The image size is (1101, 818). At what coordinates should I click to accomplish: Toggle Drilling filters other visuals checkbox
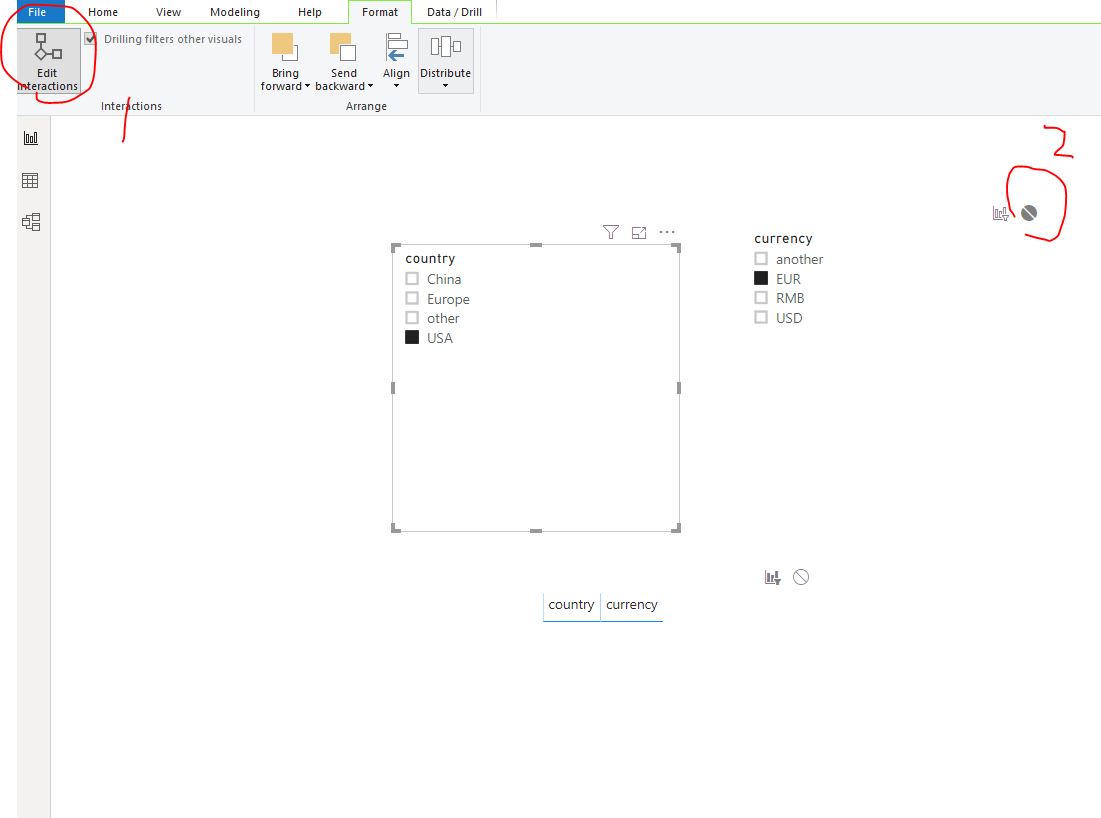(91, 39)
